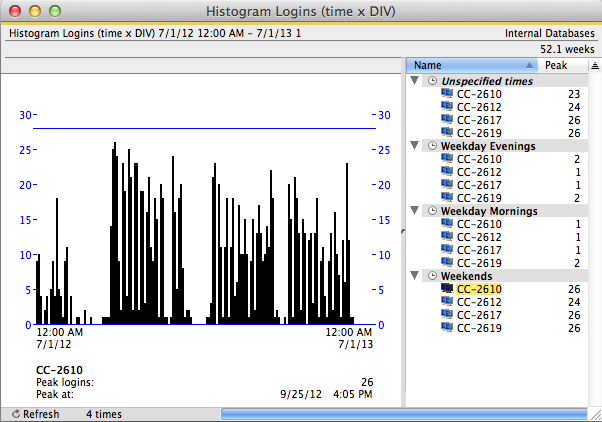
Task: Click highlighted computer icon for CC-2610 under Weekends
Action: pos(447,288)
